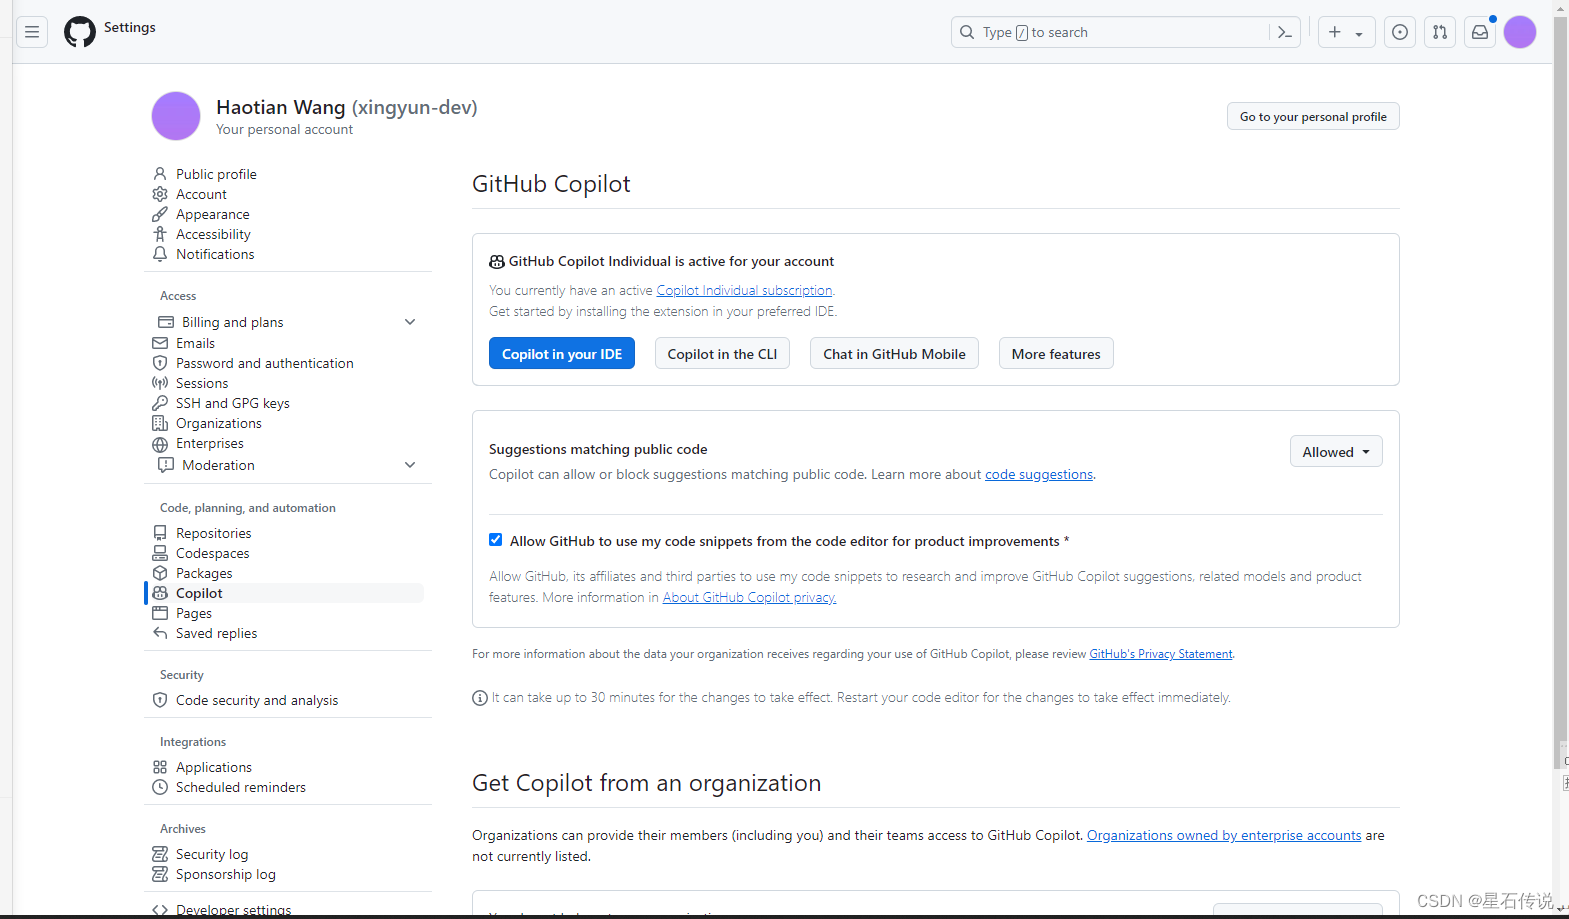Click the Password shield lock icon
The height and width of the screenshot is (919, 1569).
click(x=160, y=363)
